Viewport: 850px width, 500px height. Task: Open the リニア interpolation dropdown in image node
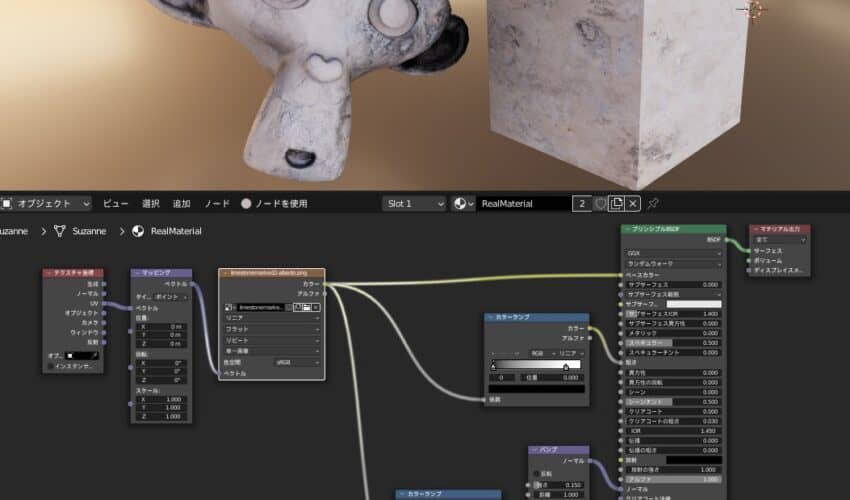pos(272,318)
